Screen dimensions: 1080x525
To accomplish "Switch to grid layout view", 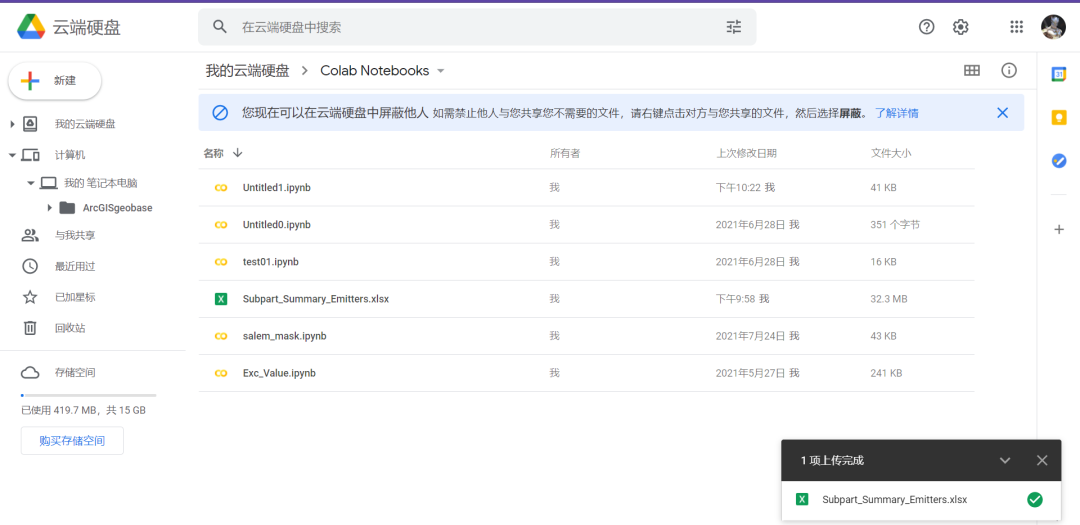I will tap(972, 70).
